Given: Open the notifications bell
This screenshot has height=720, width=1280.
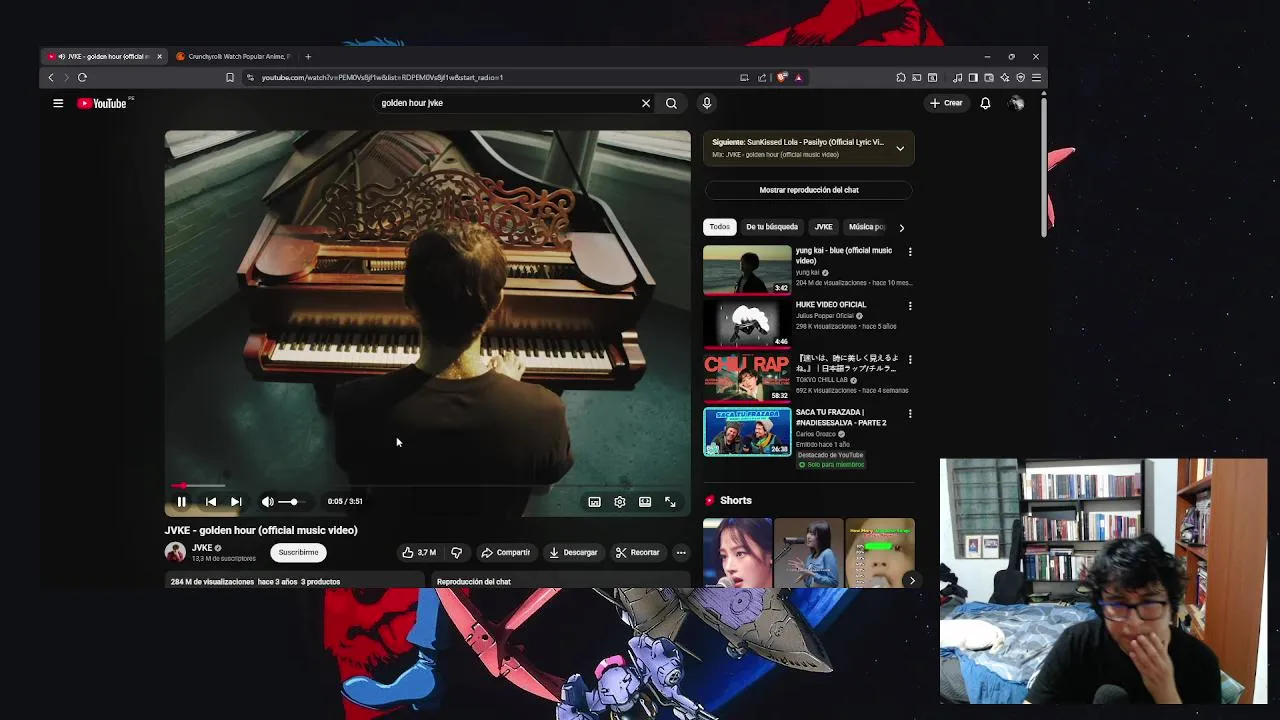Looking at the screenshot, I should pos(985,103).
